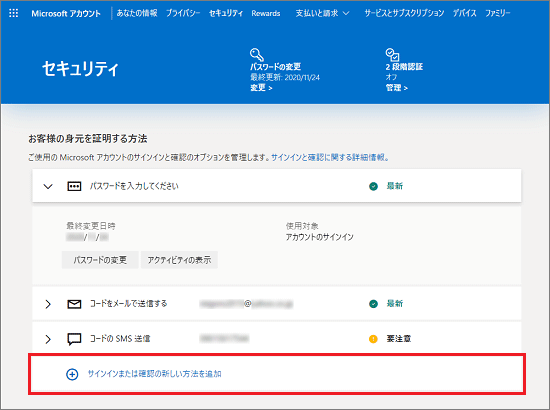Open サービスとサブスクリプション tab
The height and width of the screenshot is (410, 550).
[404, 13]
